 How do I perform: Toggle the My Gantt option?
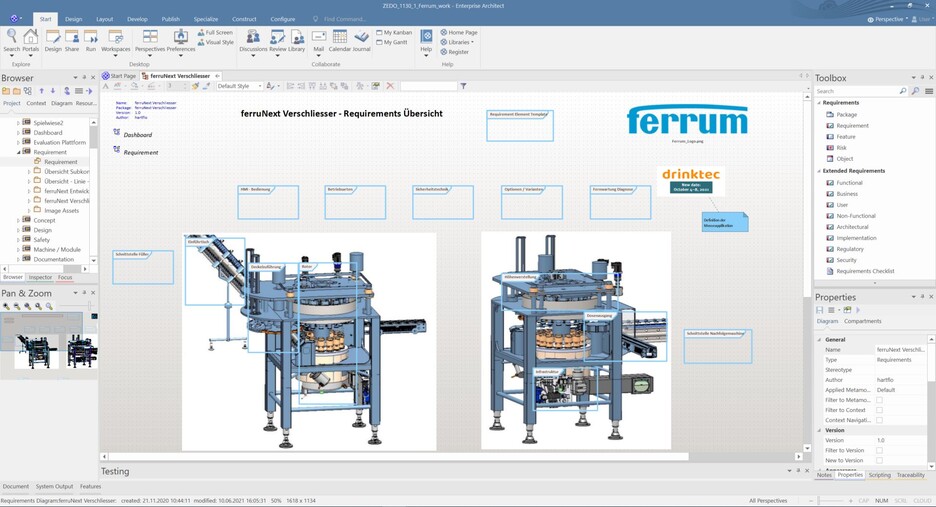pyautogui.click(x=392, y=42)
